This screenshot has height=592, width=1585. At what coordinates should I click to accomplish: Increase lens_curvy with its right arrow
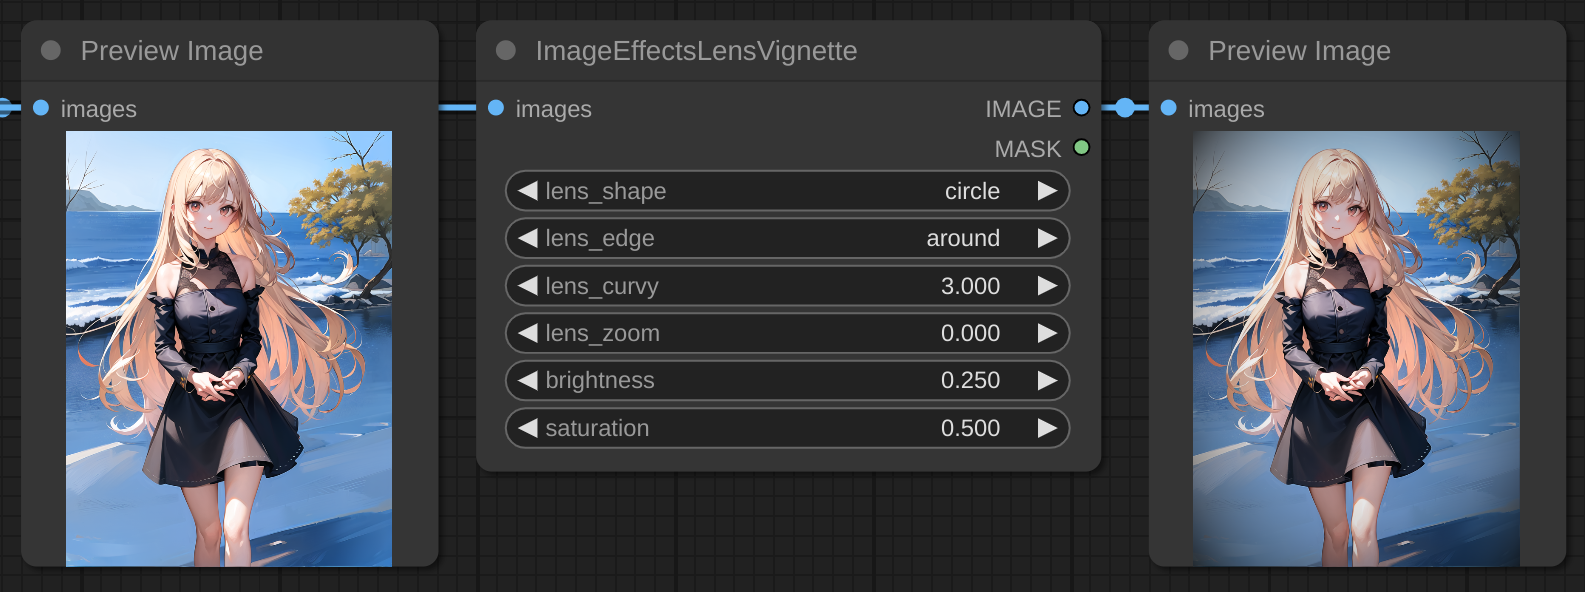pyautogui.click(x=1047, y=286)
